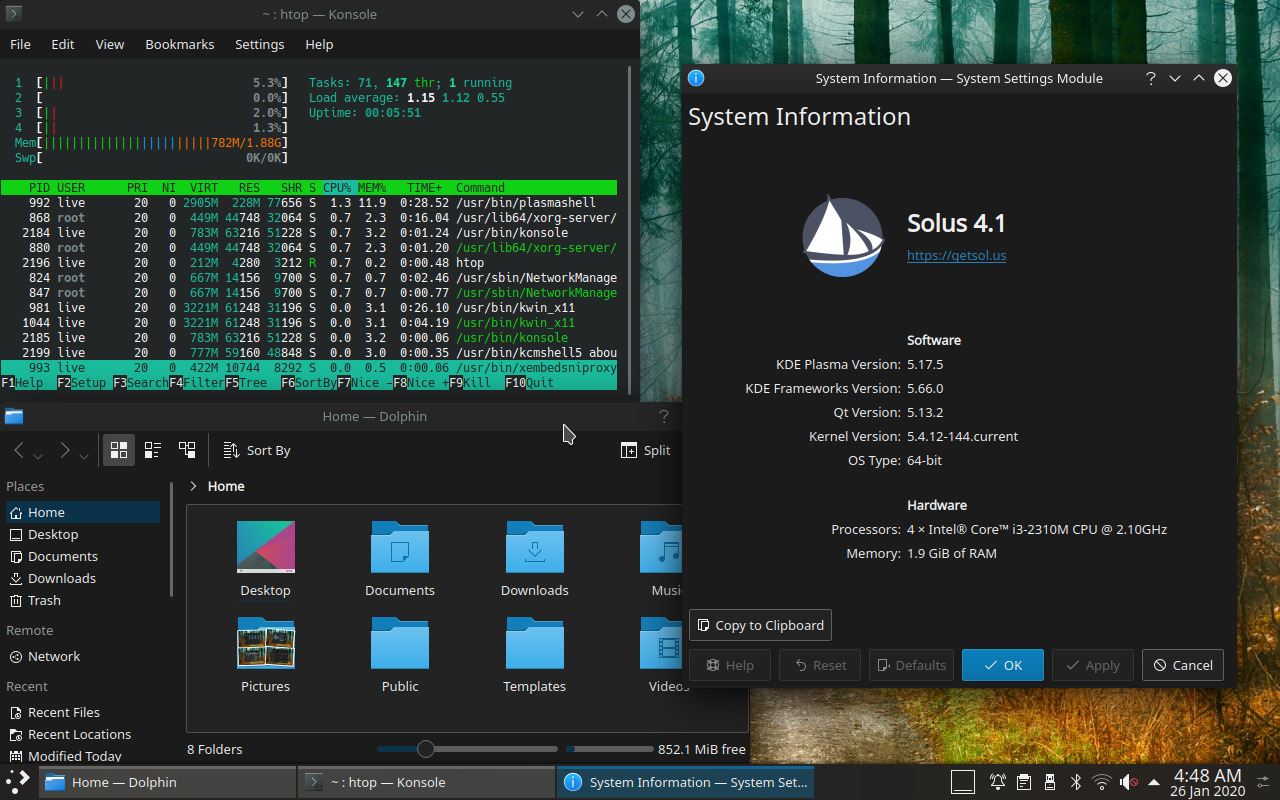This screenshot has height=800, width=1280.
Task: Select the Templates folder icon in Dolphin
Action: 535,643
